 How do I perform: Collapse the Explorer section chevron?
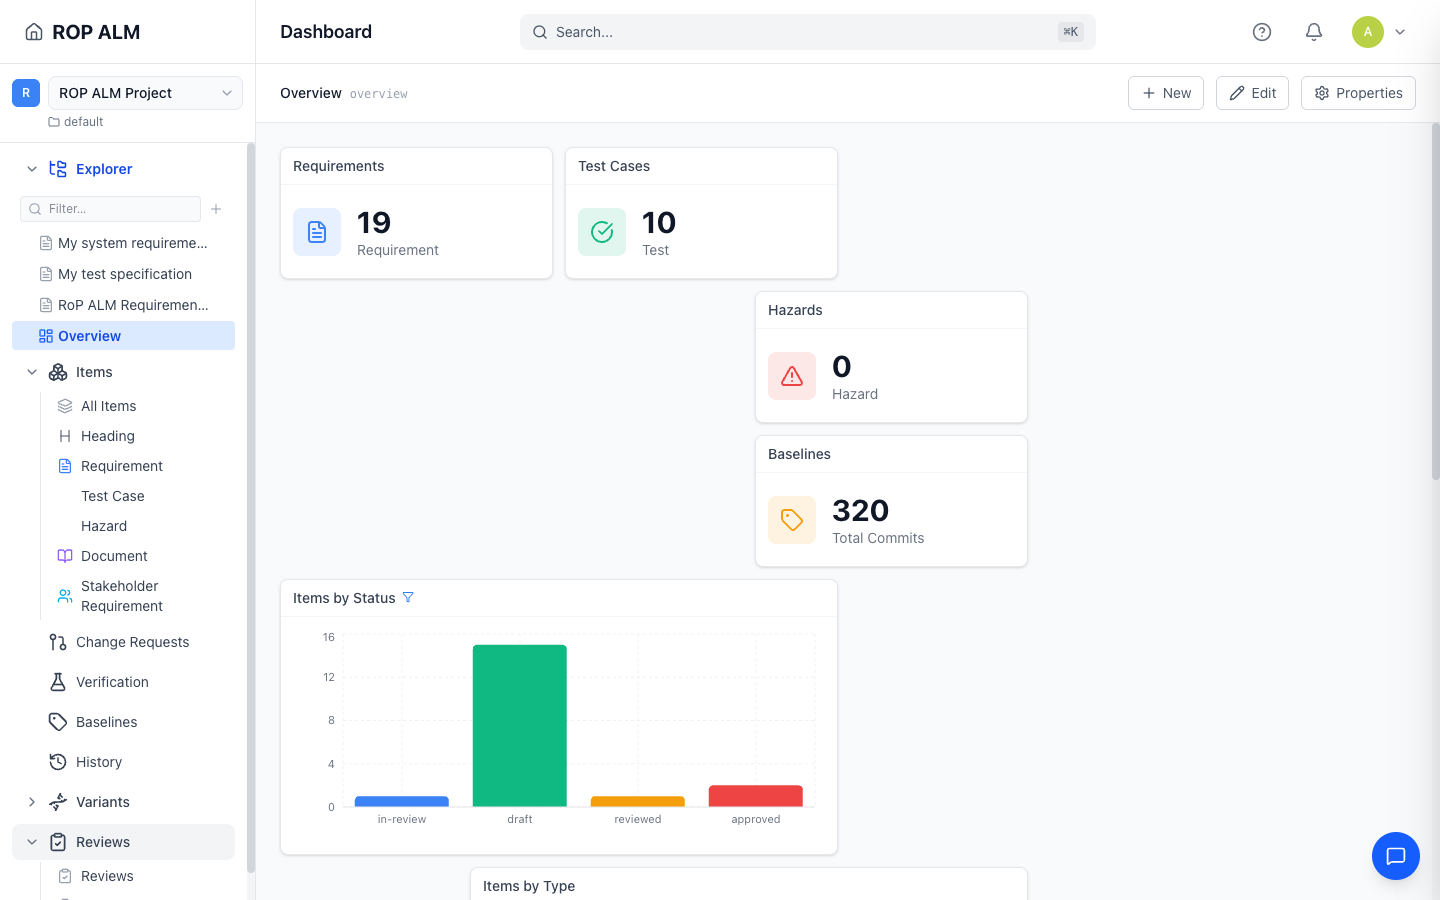[x=32, y=169]
